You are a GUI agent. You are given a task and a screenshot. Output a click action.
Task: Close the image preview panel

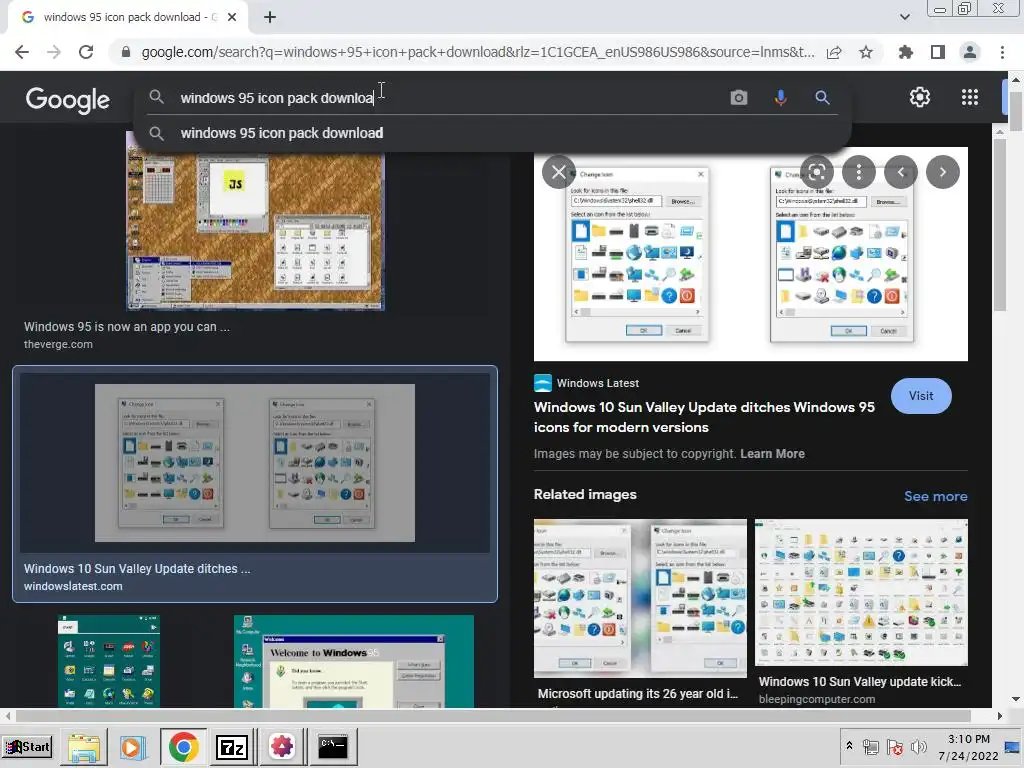point(558,172)
